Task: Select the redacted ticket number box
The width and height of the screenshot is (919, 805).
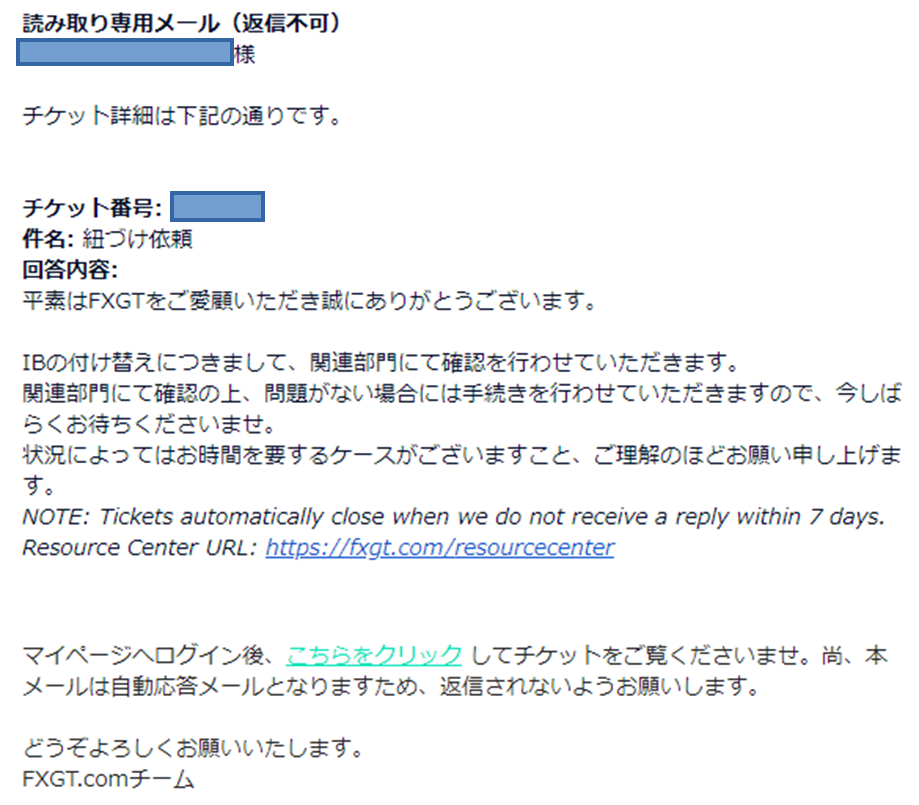Action: pyautogui.click(x=217, y=206)
